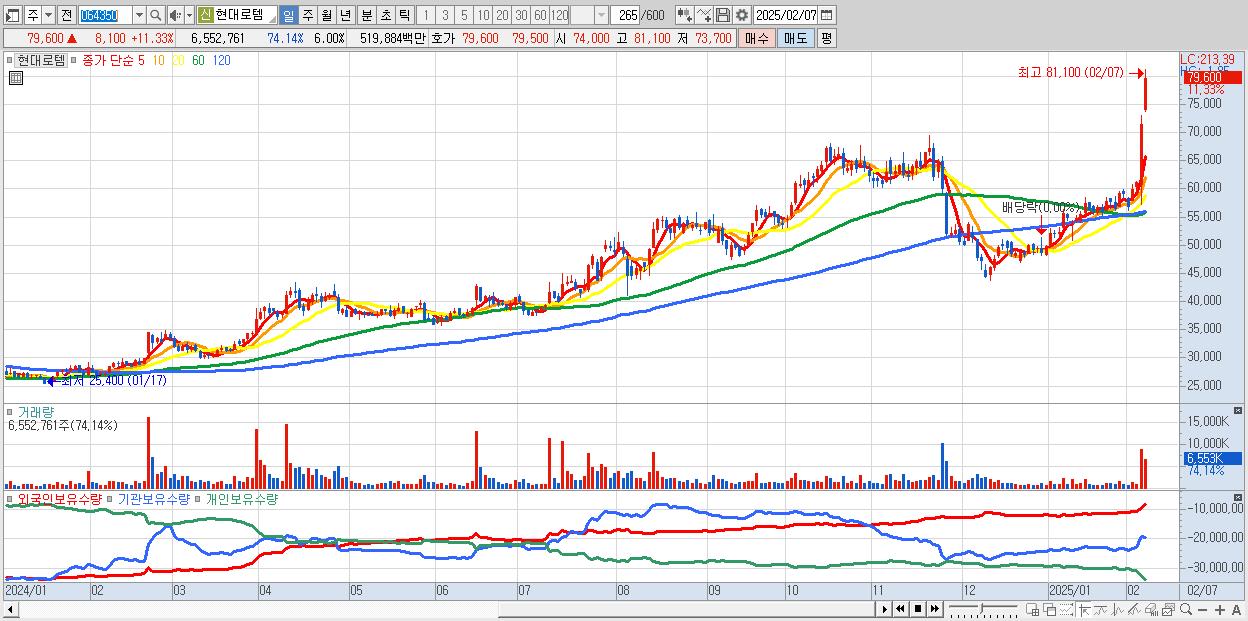This screenshot has width=1248, height=621.
Task: Click the crosshair pointer tool icon
Action: pyautogui.click(x=1084, y=609)
